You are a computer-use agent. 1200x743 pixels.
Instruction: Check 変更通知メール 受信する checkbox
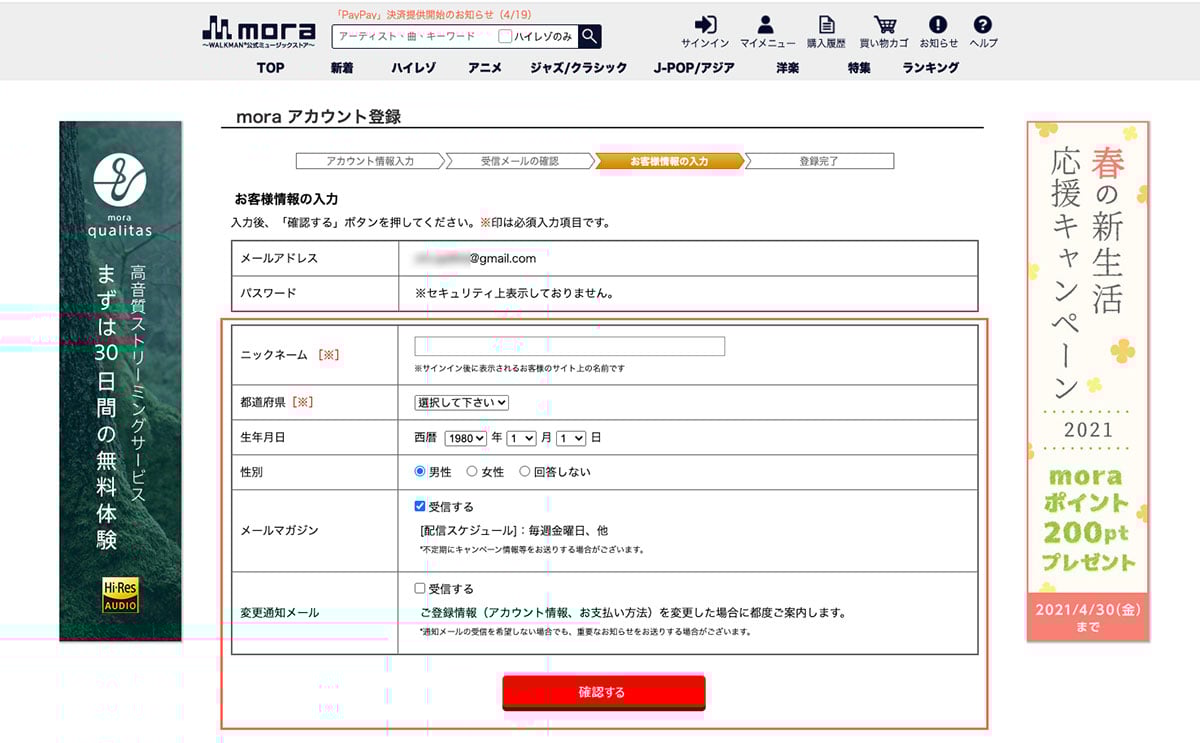click(420, 588)
